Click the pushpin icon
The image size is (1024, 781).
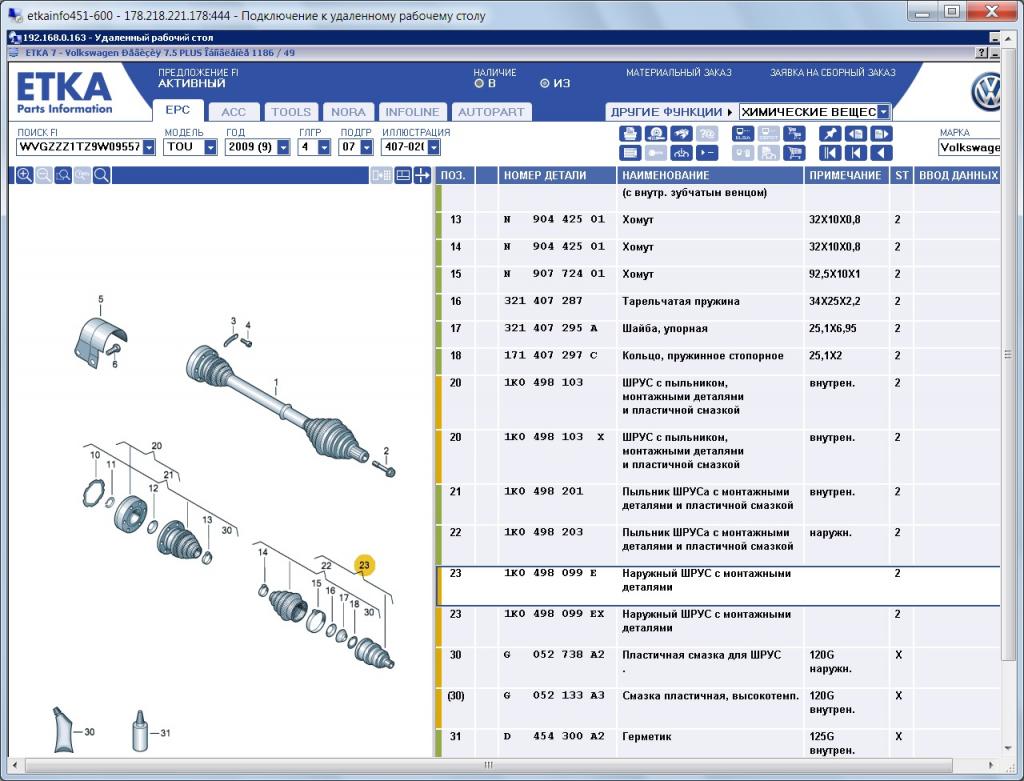pos(830,134)
